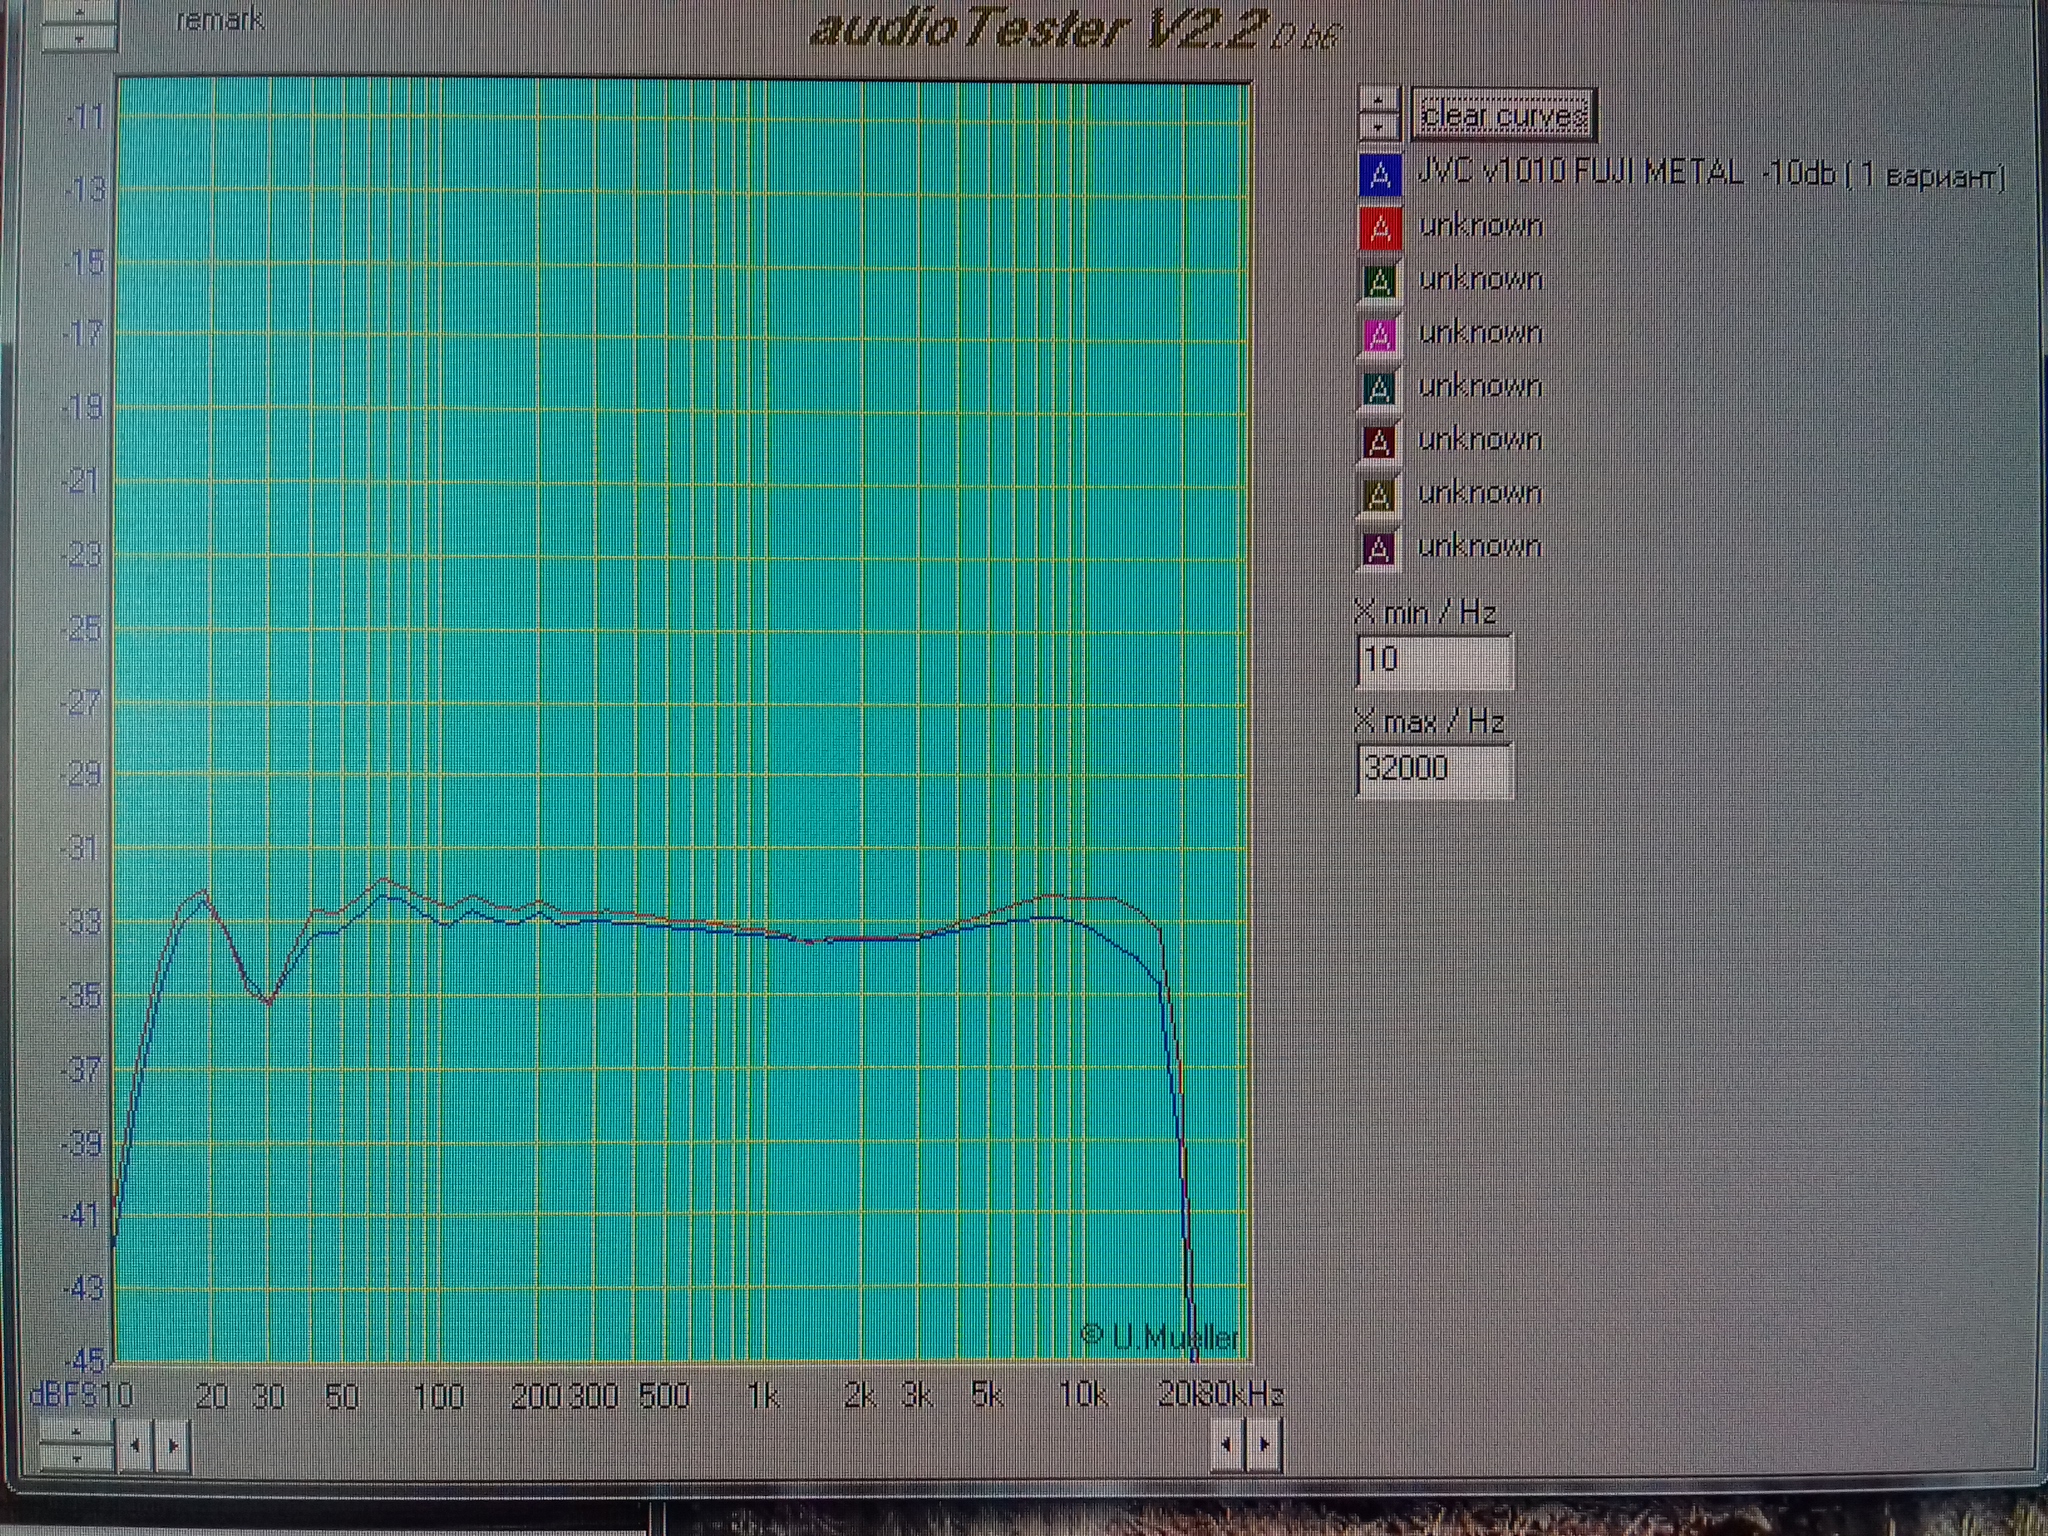Click up arrow of bottom-left dBFS spinner
The image size is (2048, 1536).
77,1431
